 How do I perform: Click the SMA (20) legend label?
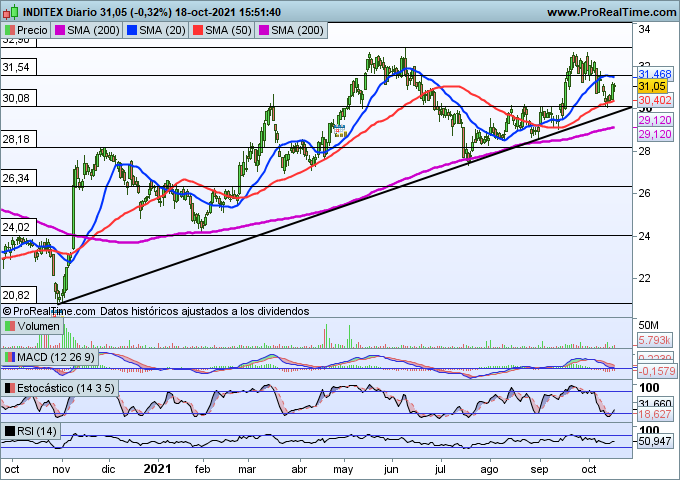point(162,30)
